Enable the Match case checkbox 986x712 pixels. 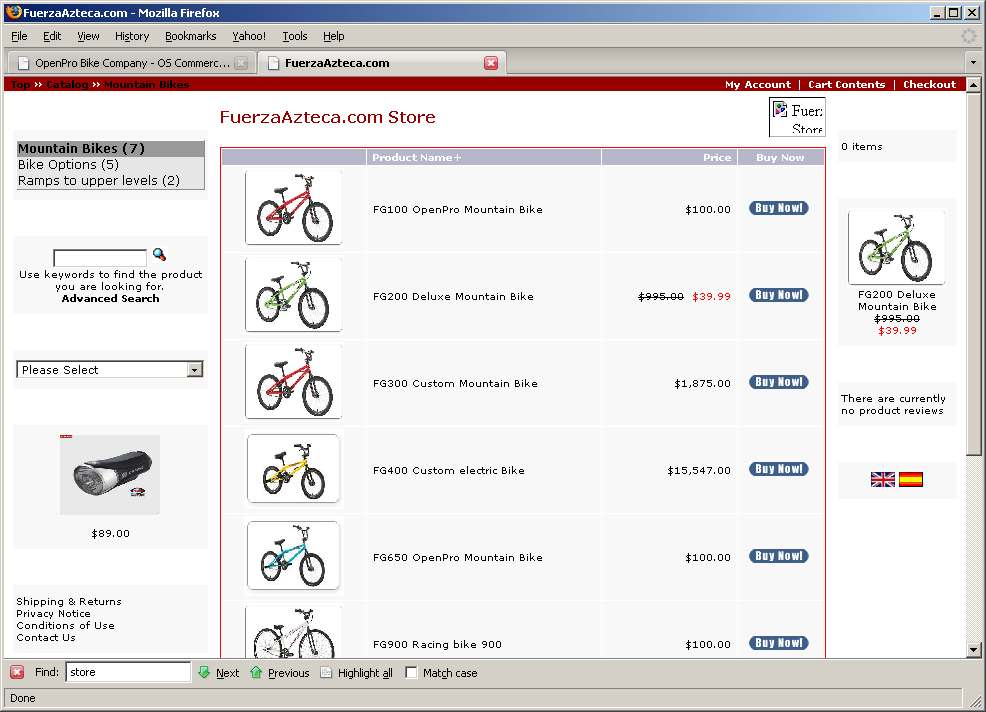click(x=411, y=673)
